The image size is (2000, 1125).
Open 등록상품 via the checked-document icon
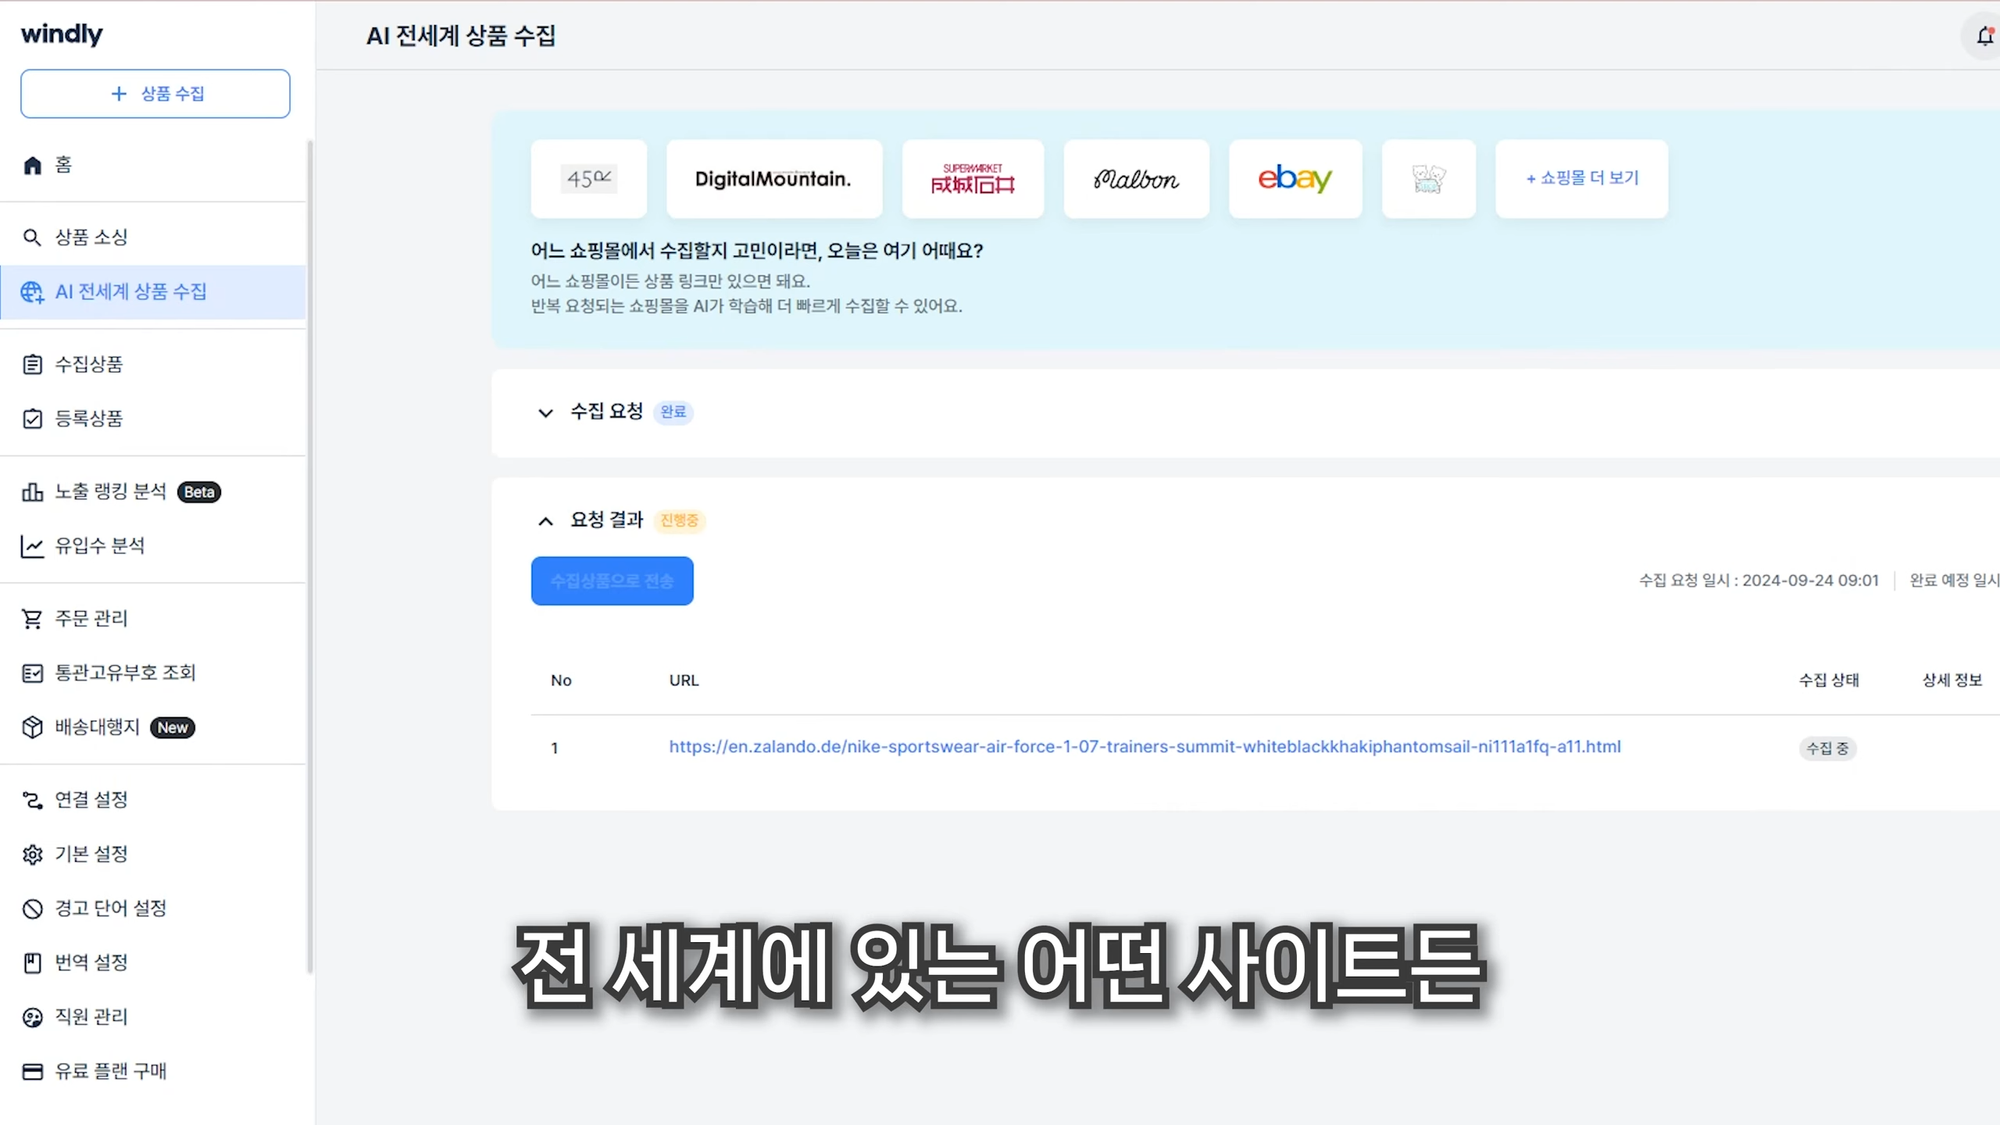click(31, 418)
